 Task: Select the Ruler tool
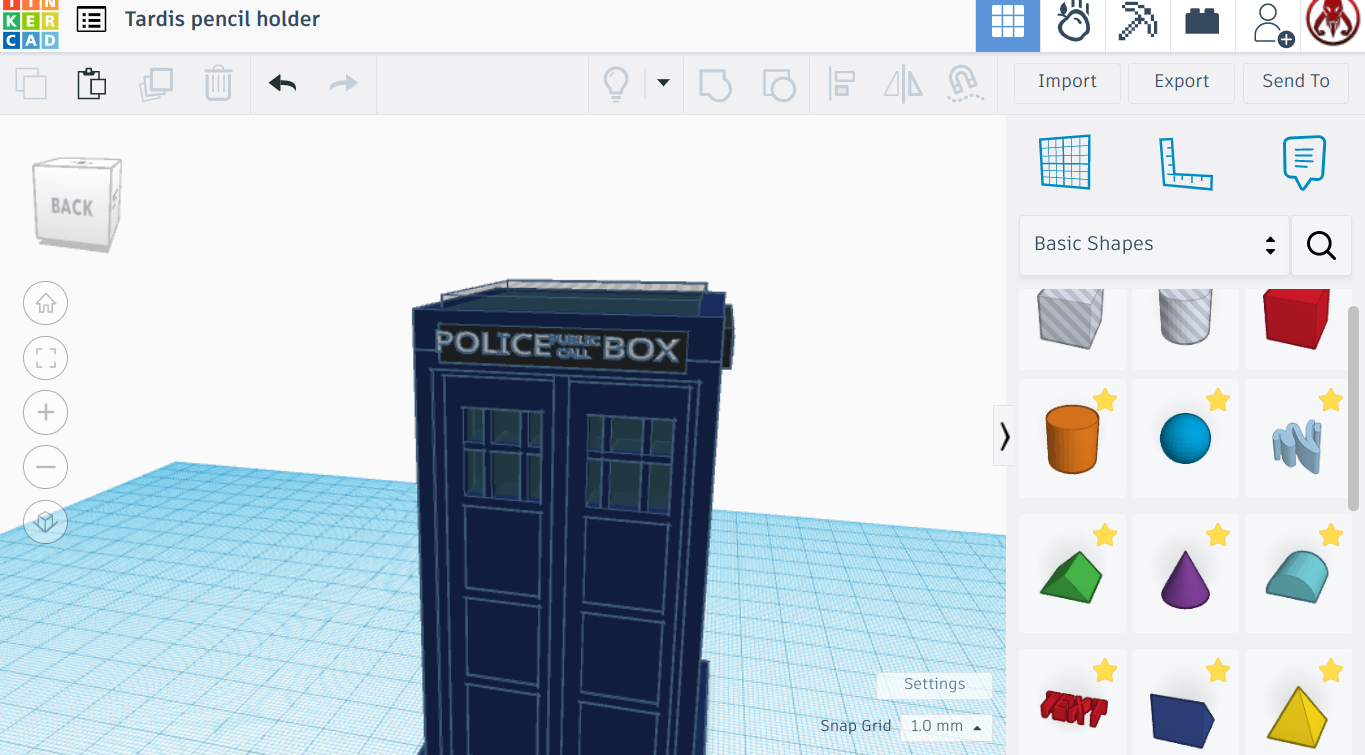1185,163
